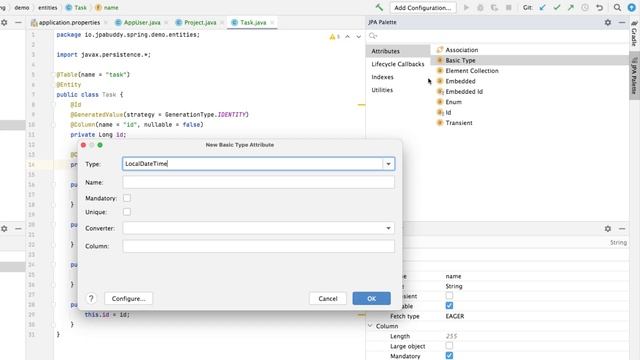Screen dimensions: 640x360
Task: Click the Git push arrow icon
Action: [571, 7]
